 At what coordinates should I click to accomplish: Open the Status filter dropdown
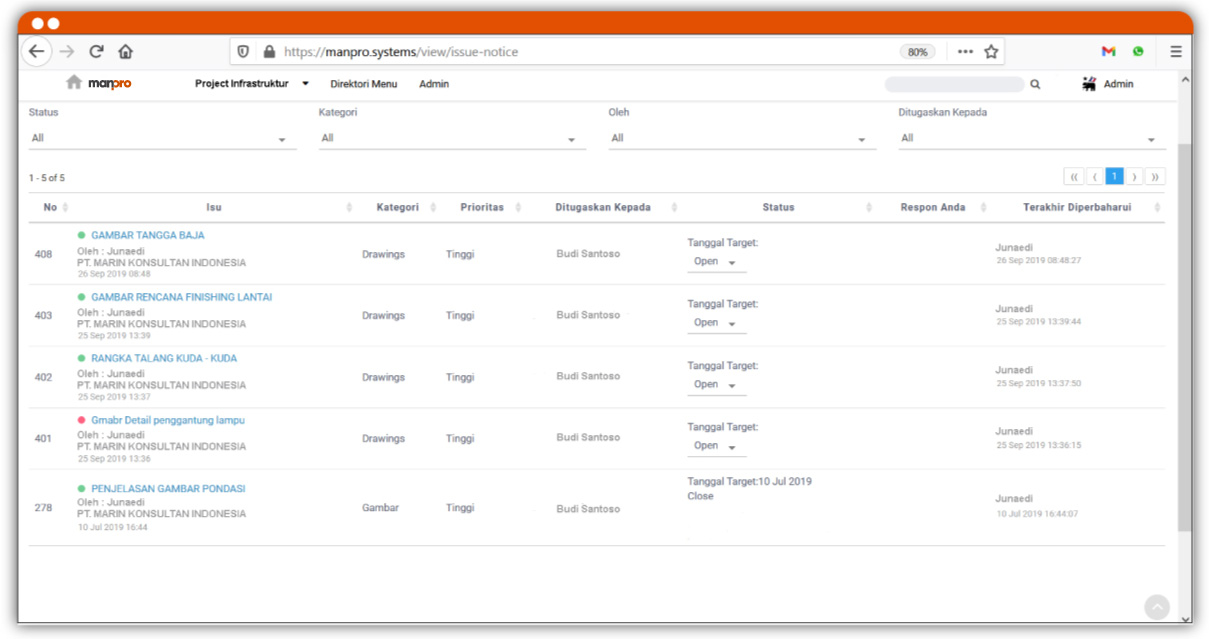(x=162, y=139)
